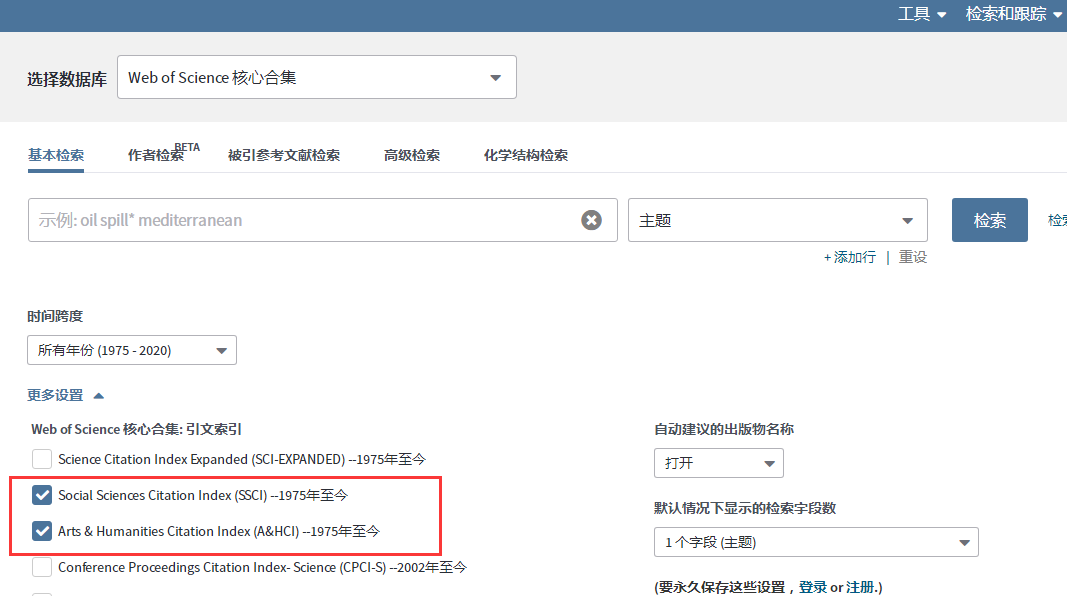This screenshot has height=596, width=1067.
Task: Reset the search form with 重设
Action: 913,257
